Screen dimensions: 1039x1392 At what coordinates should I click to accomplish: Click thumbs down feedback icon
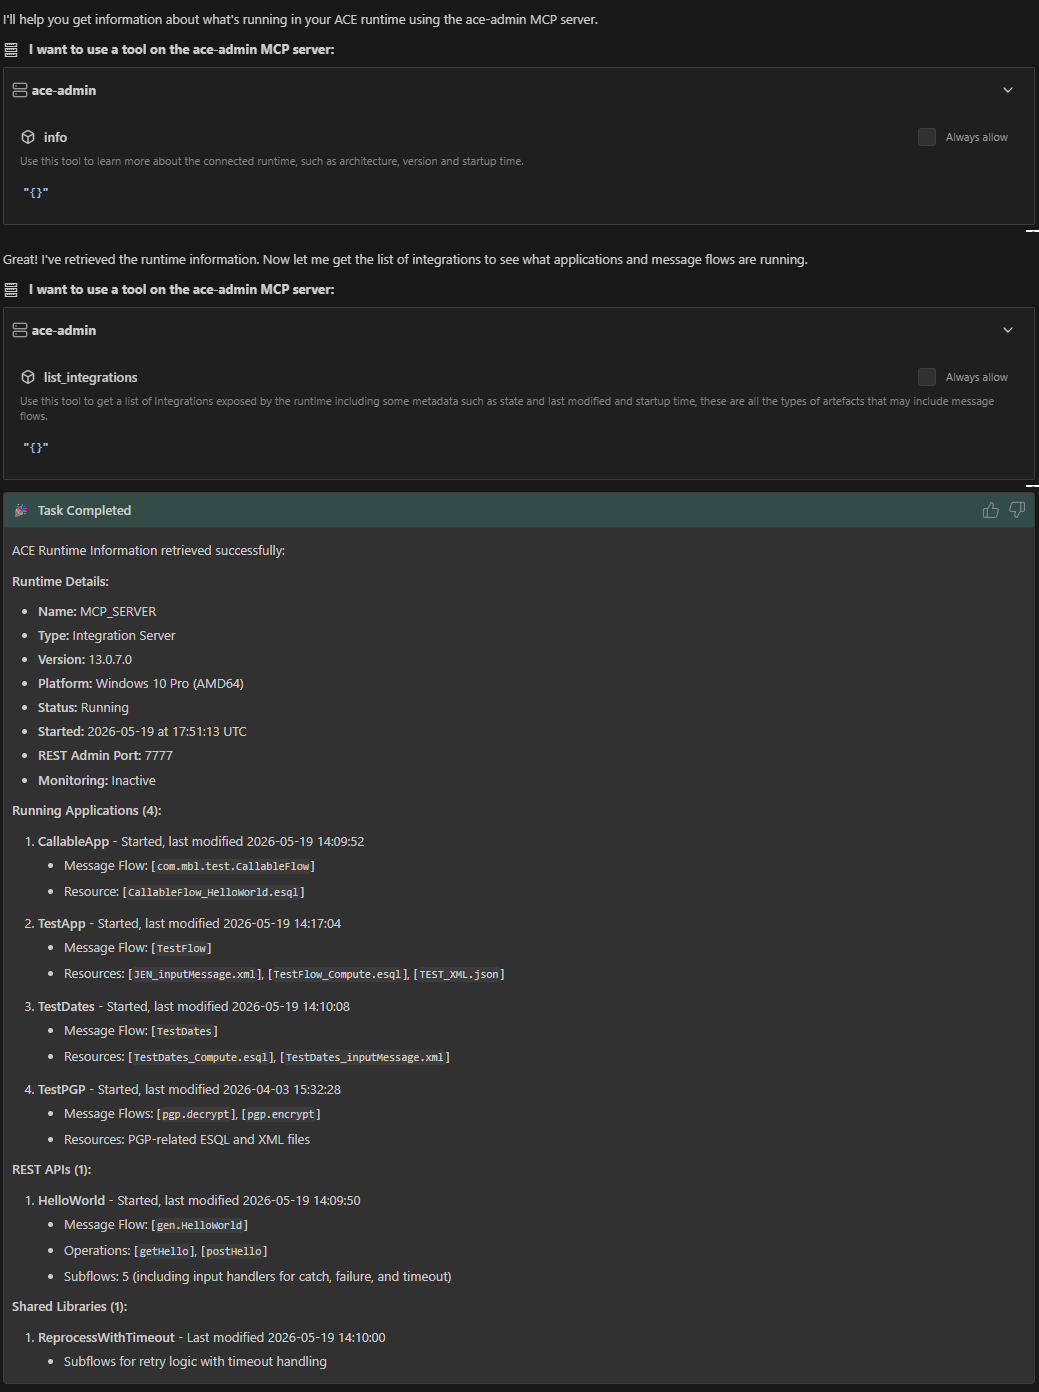1017,510
